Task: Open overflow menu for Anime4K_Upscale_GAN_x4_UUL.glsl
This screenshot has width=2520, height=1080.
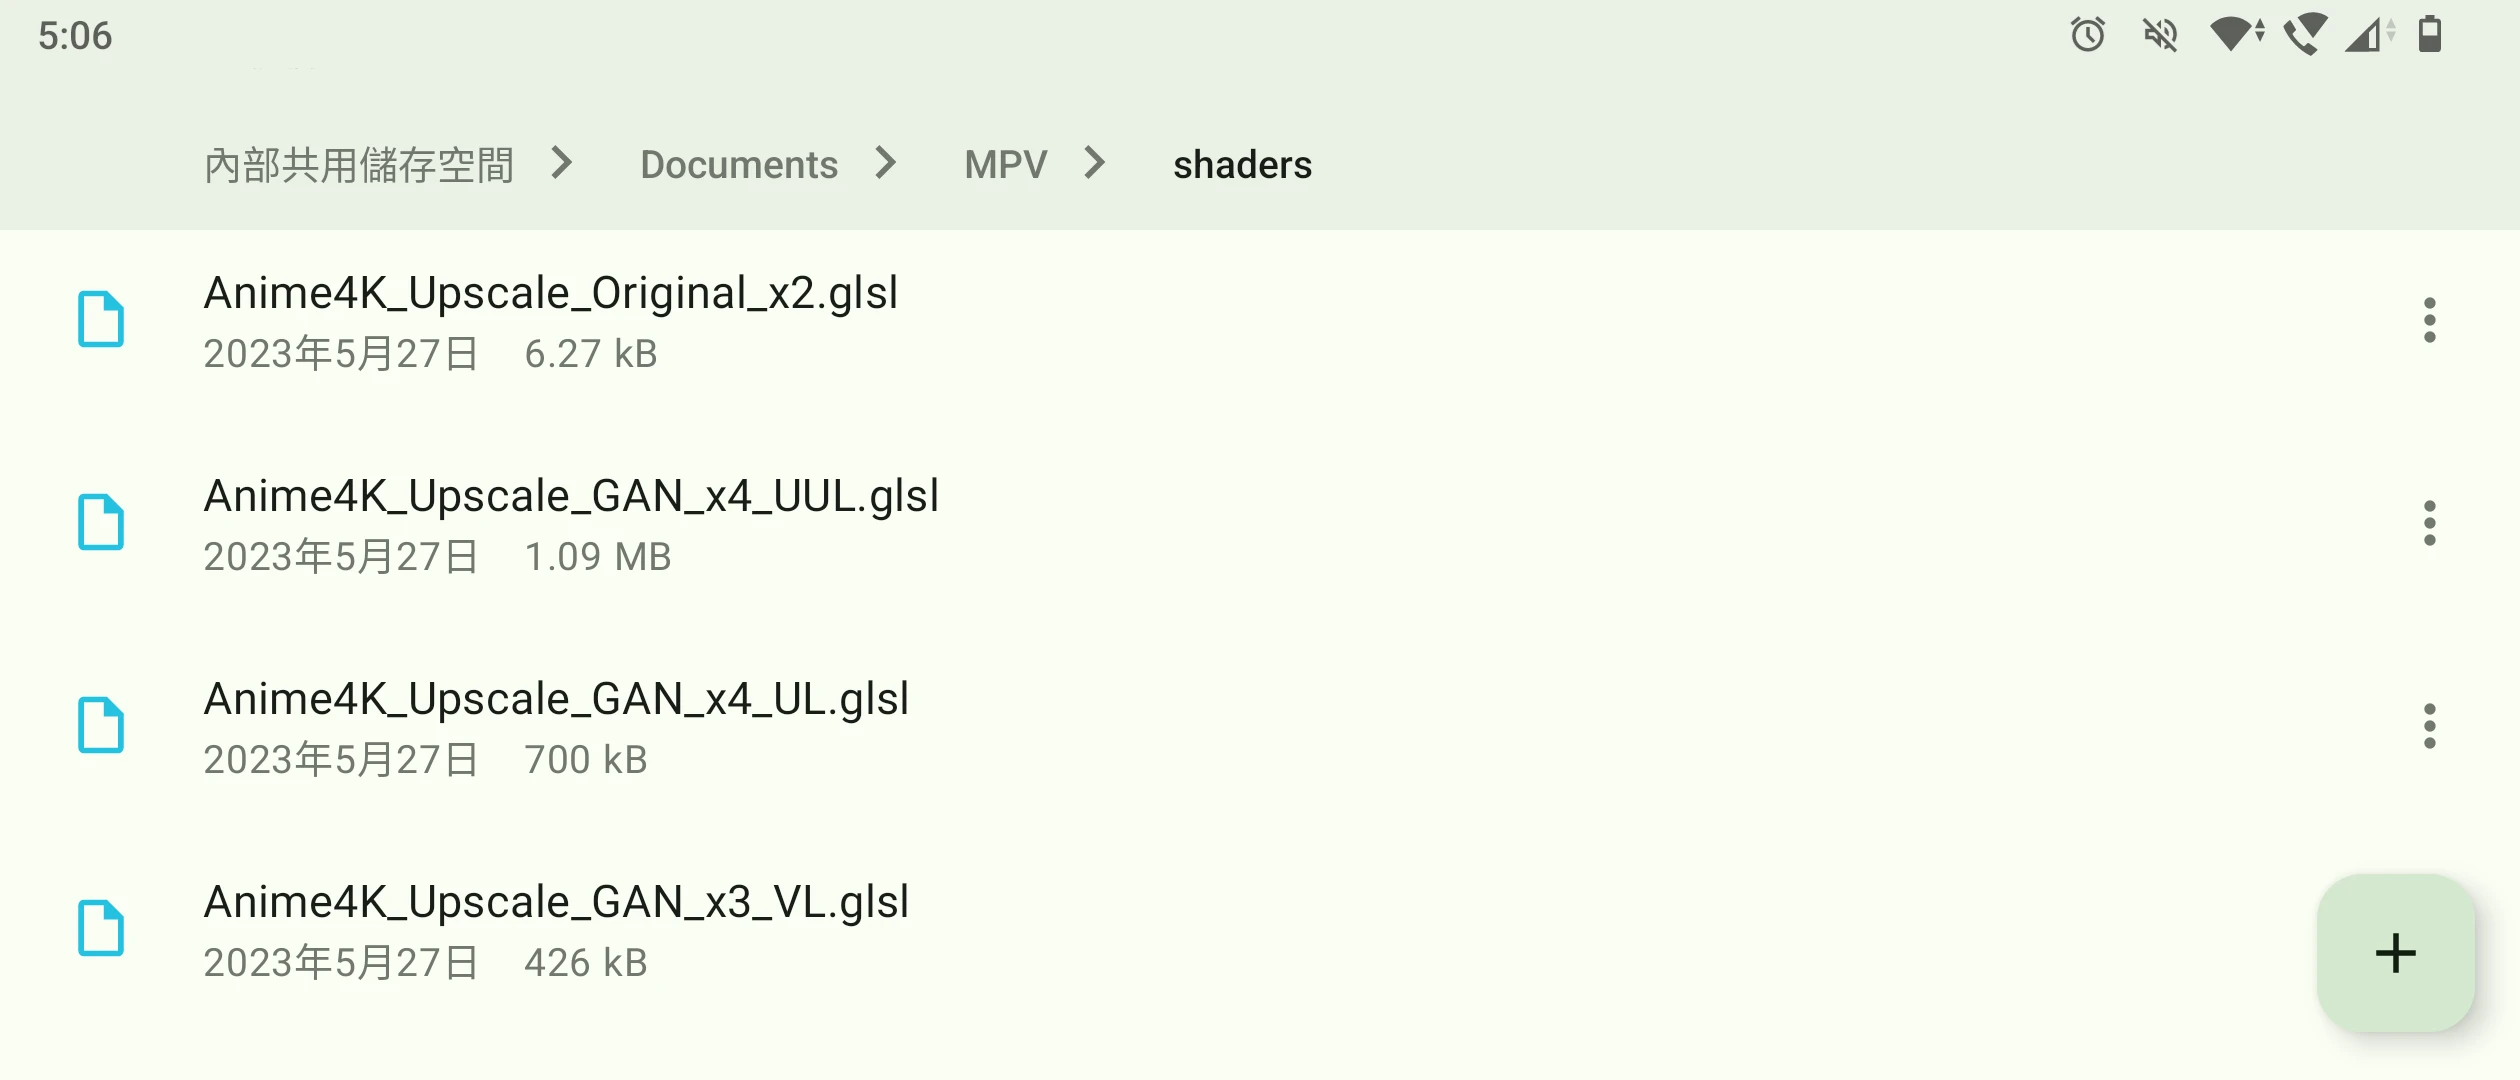Action: 2429,523
